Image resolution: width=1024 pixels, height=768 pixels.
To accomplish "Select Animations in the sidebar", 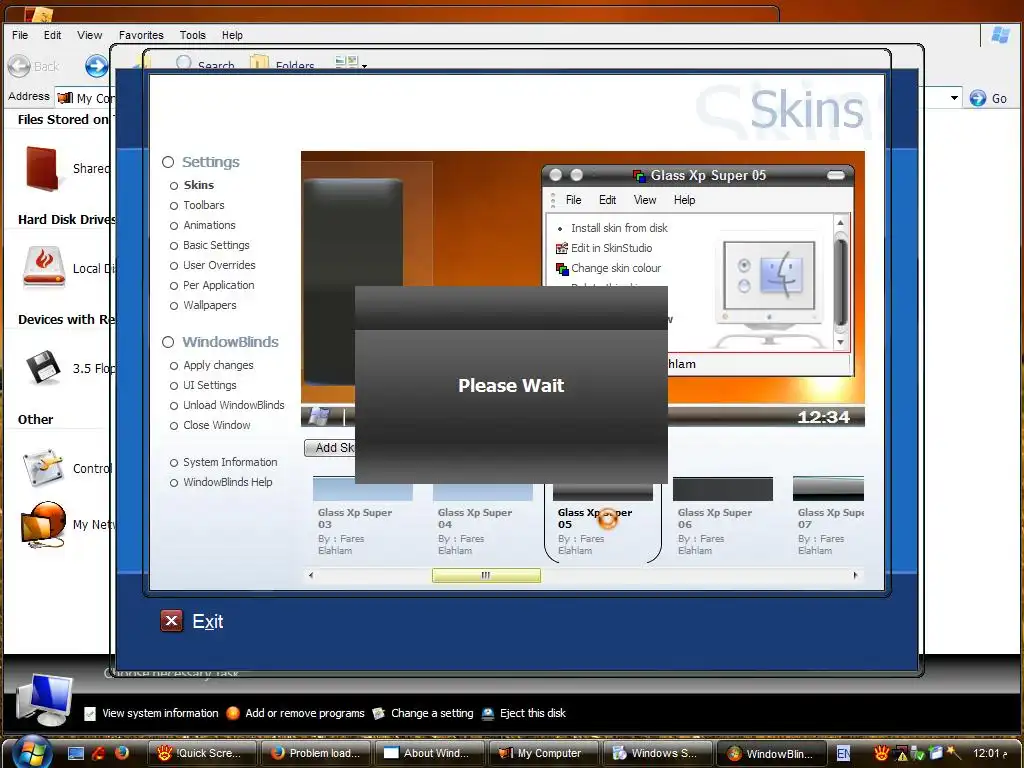I will (209, 225).
